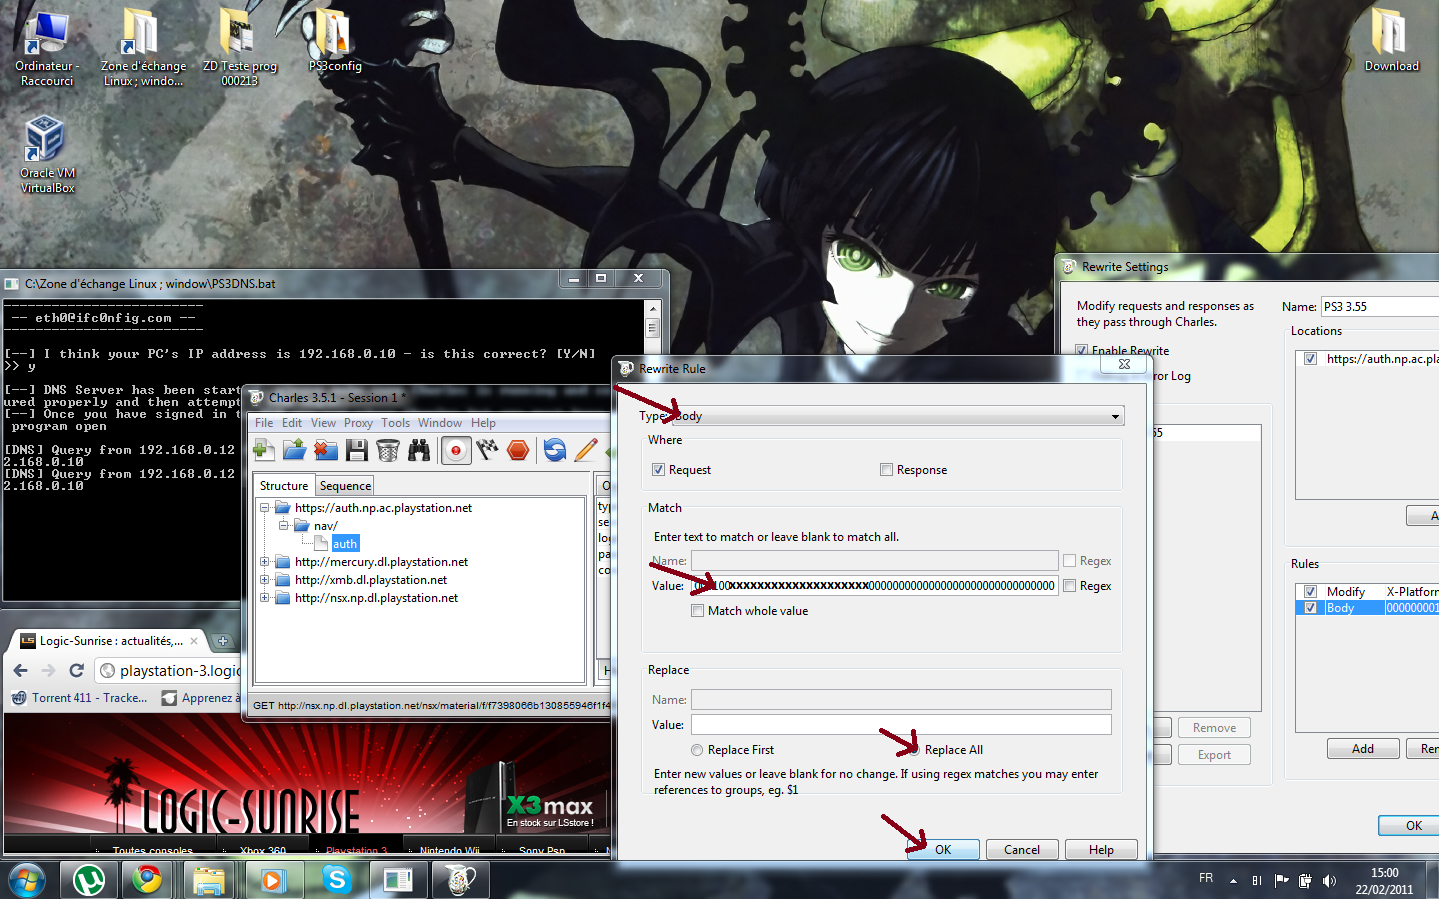Screen dimensions: 1439x899
Task: Select the Replace All radio button
Action: [x=914, y=750]
